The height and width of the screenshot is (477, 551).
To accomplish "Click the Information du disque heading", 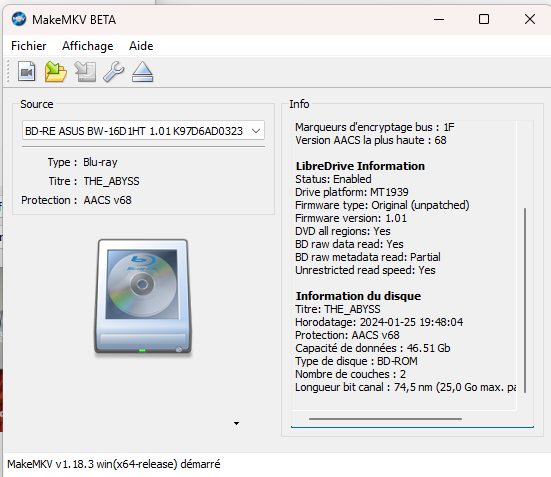I will tap(358, 296).
